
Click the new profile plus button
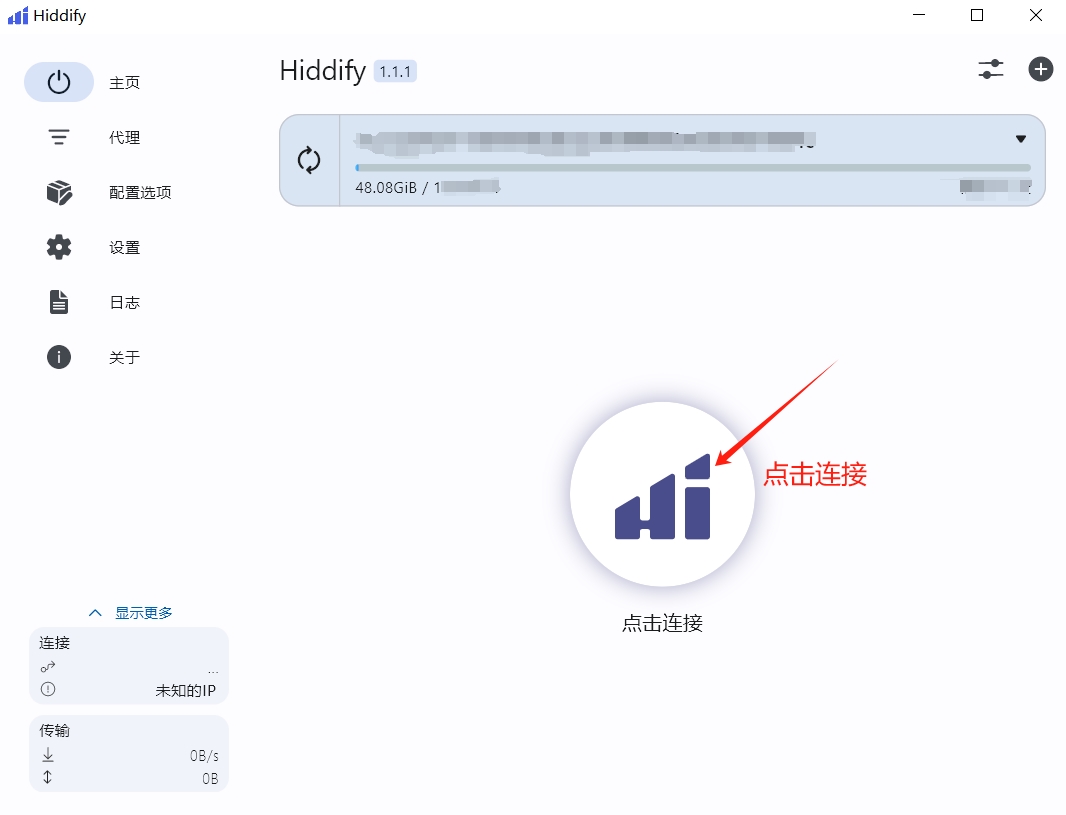tap(1040, 69)
